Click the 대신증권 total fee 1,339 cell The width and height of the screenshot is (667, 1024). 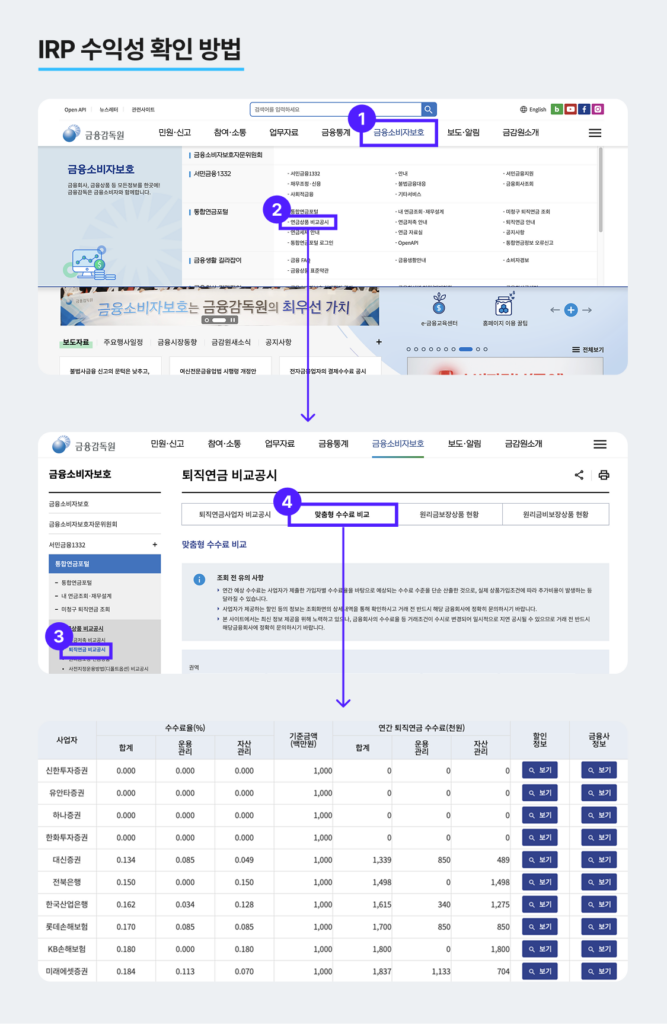pos(362,859)
